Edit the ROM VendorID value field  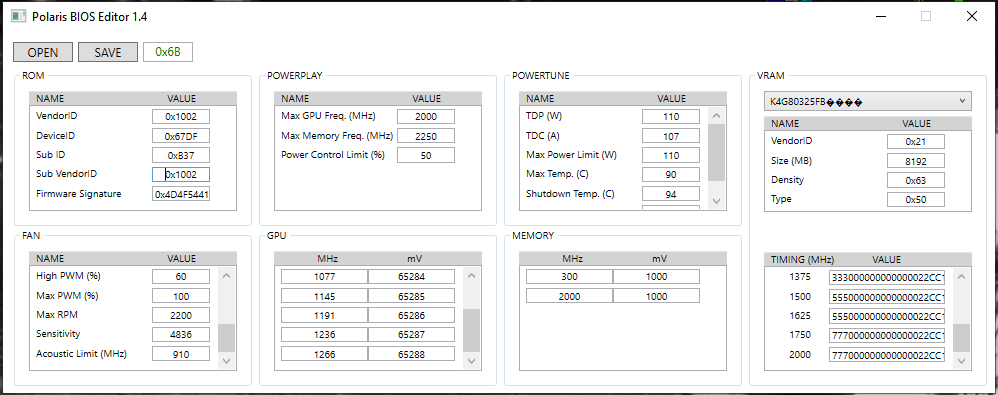coord(181,117)
